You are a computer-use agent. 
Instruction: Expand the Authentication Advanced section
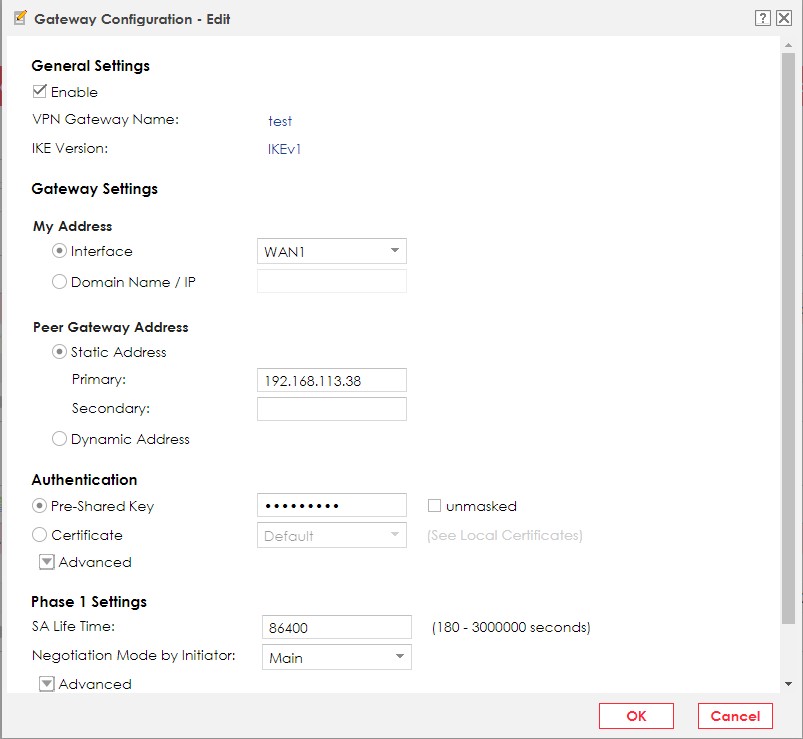47,562
